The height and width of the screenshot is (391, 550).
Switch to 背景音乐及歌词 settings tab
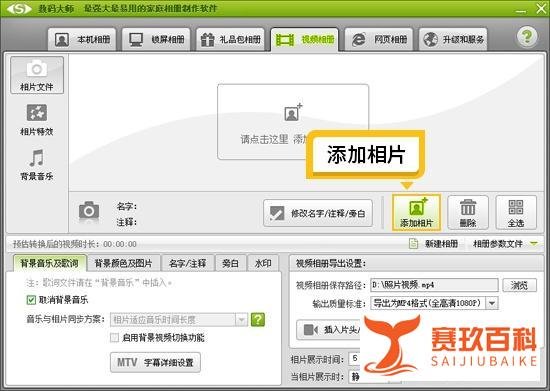49,263
